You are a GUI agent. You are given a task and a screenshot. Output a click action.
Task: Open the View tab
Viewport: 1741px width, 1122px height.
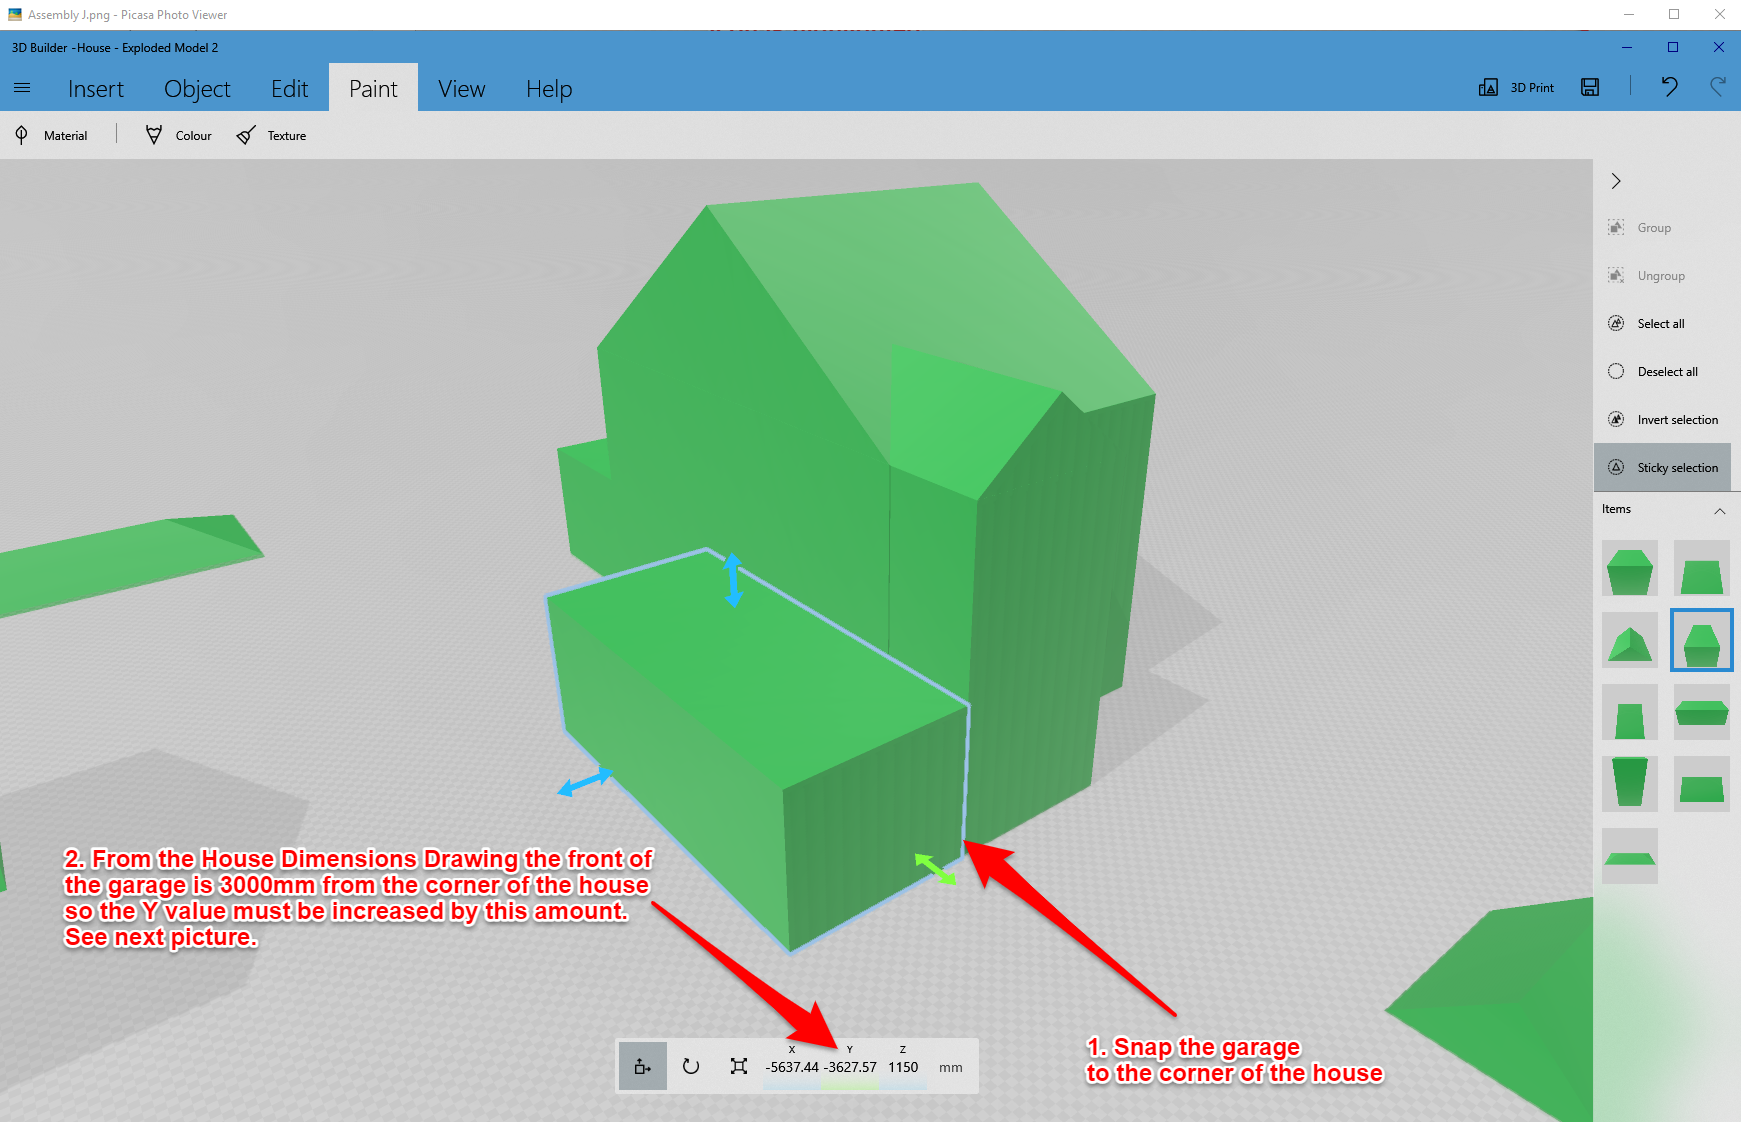(x=461, y=89)
